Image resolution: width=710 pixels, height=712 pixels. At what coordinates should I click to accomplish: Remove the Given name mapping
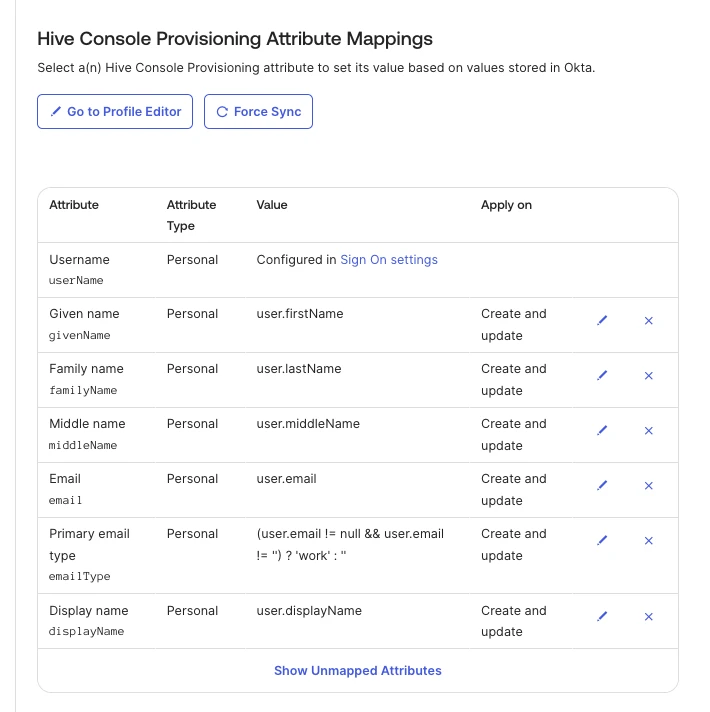pyautogui.click(x=649, y=321)
